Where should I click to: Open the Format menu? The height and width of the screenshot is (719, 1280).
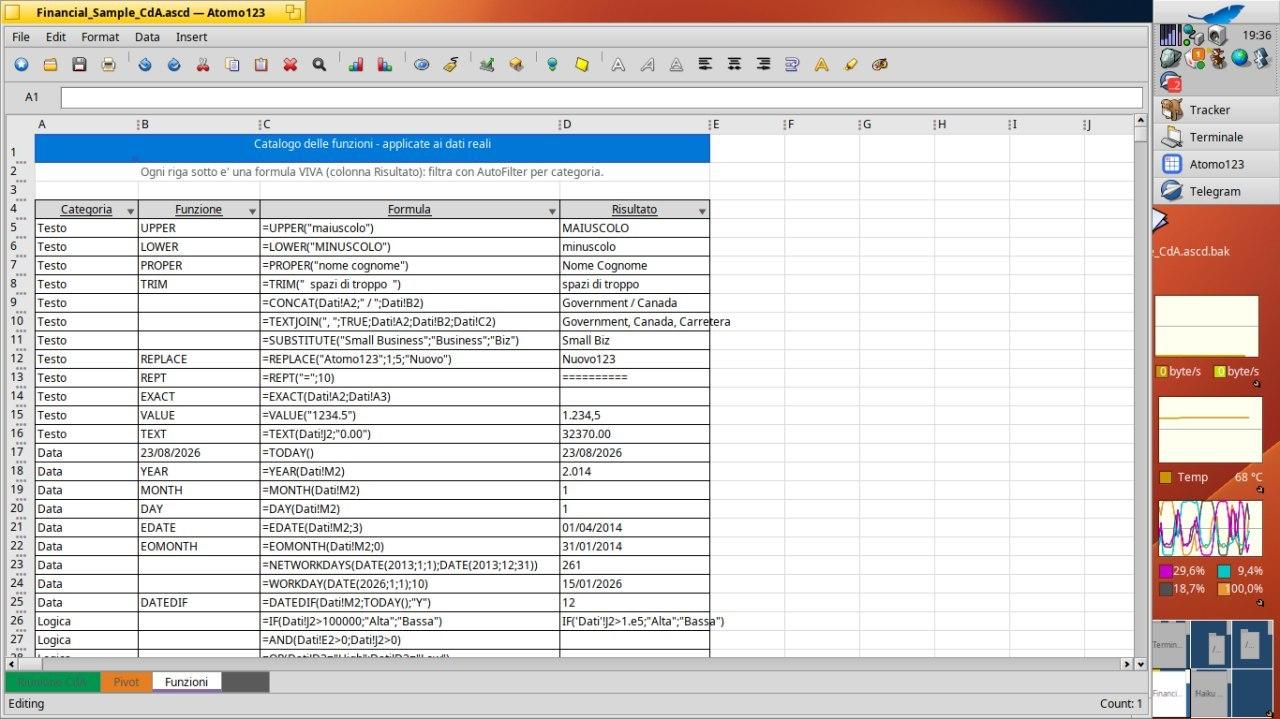point(100,37)
